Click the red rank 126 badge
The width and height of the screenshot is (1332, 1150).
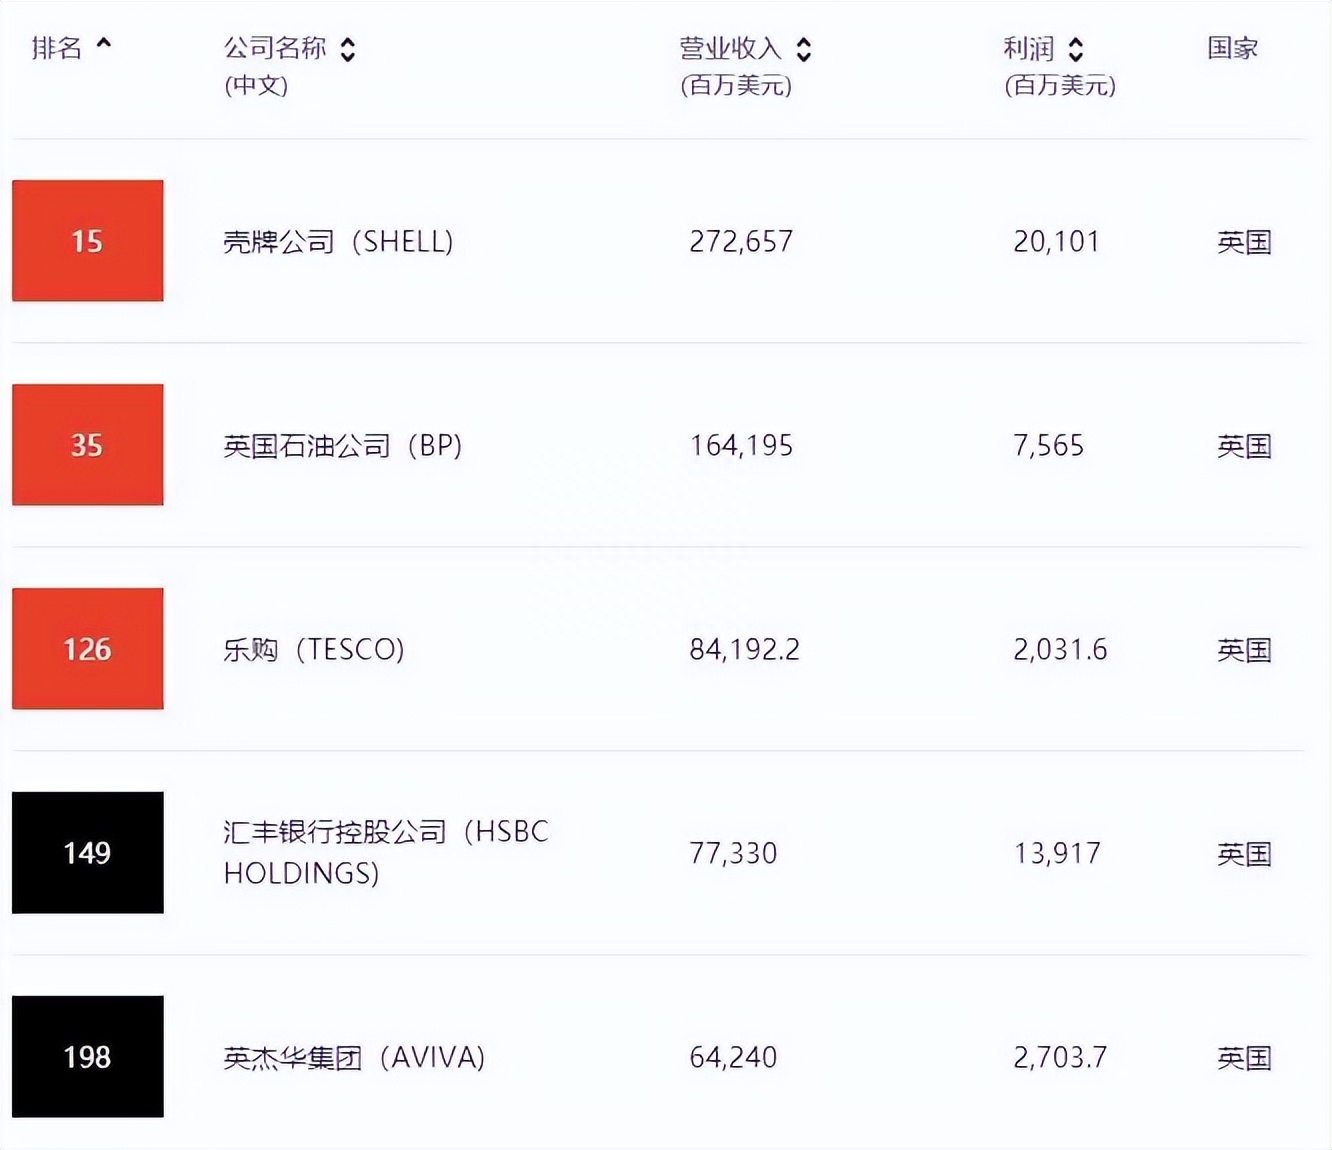88,649
